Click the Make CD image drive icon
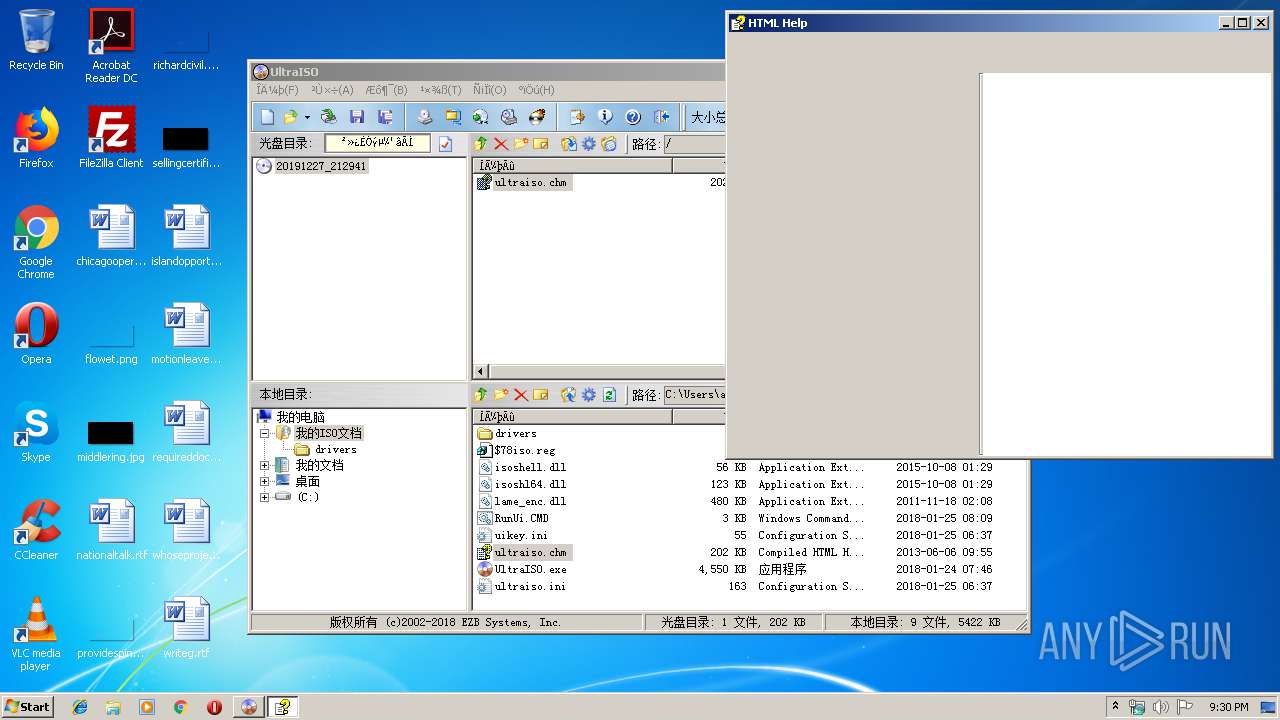 pos(425,117)
